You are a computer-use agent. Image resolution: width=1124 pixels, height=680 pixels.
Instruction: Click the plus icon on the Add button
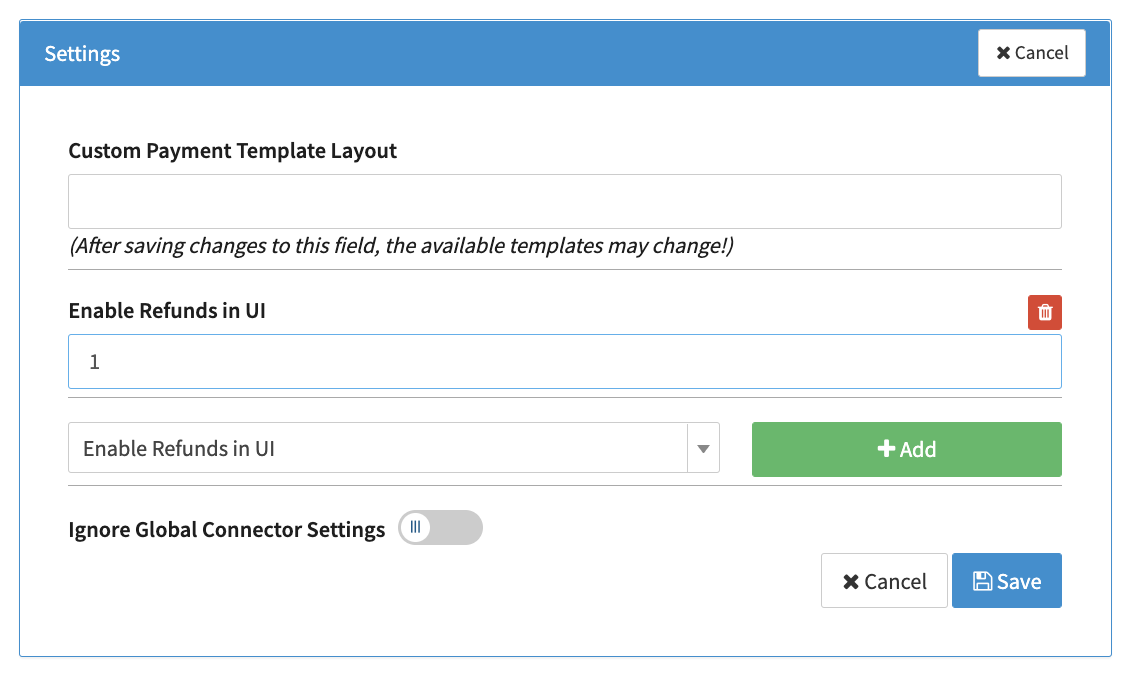885,449
